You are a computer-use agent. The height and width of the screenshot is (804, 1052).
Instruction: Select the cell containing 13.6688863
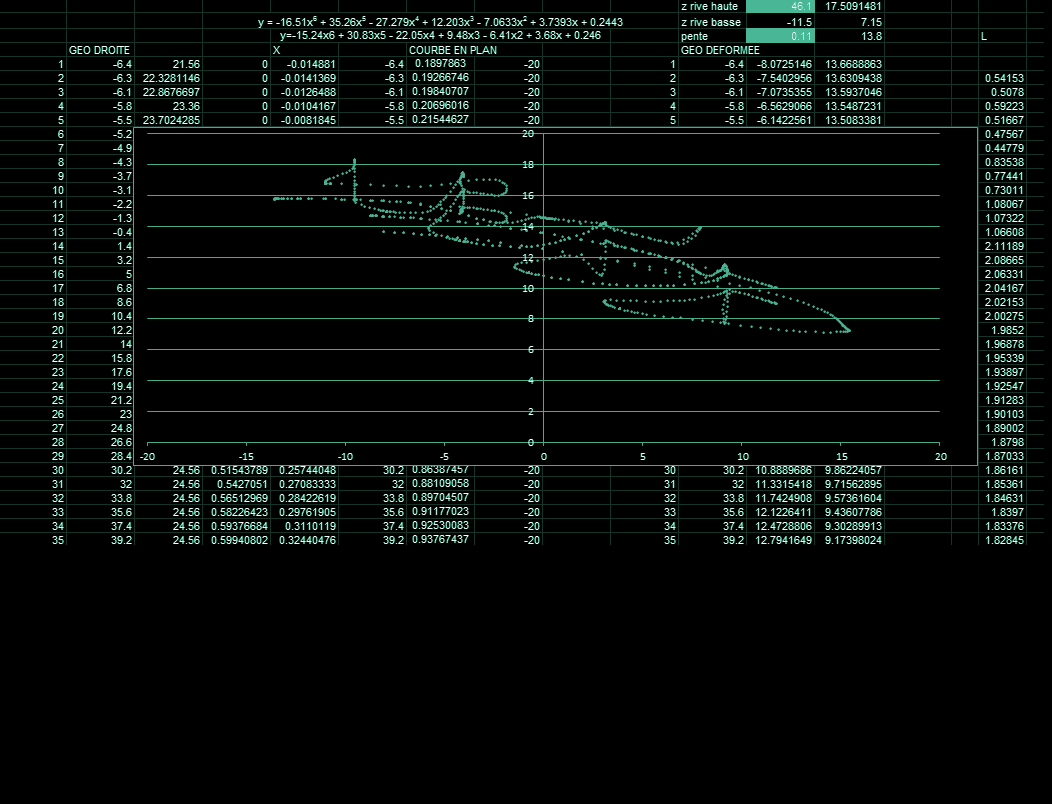click(849, 64)
